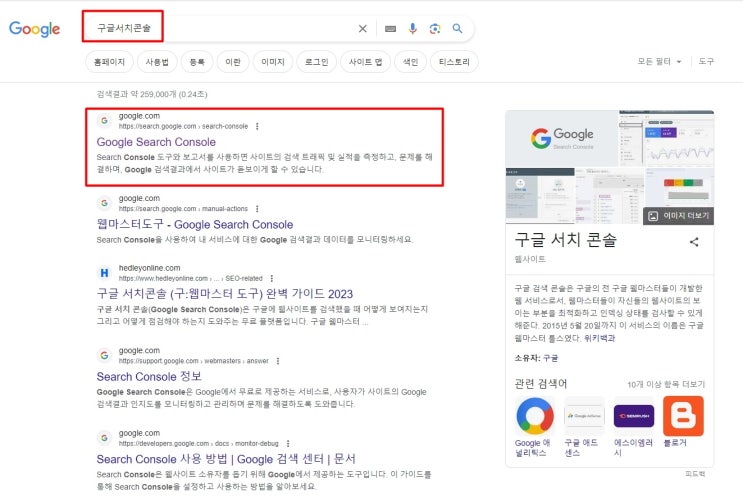Open the 도구 tools option
Image resolution: width=743 pixels, height=502 pixels.
[x=706, y=62]
